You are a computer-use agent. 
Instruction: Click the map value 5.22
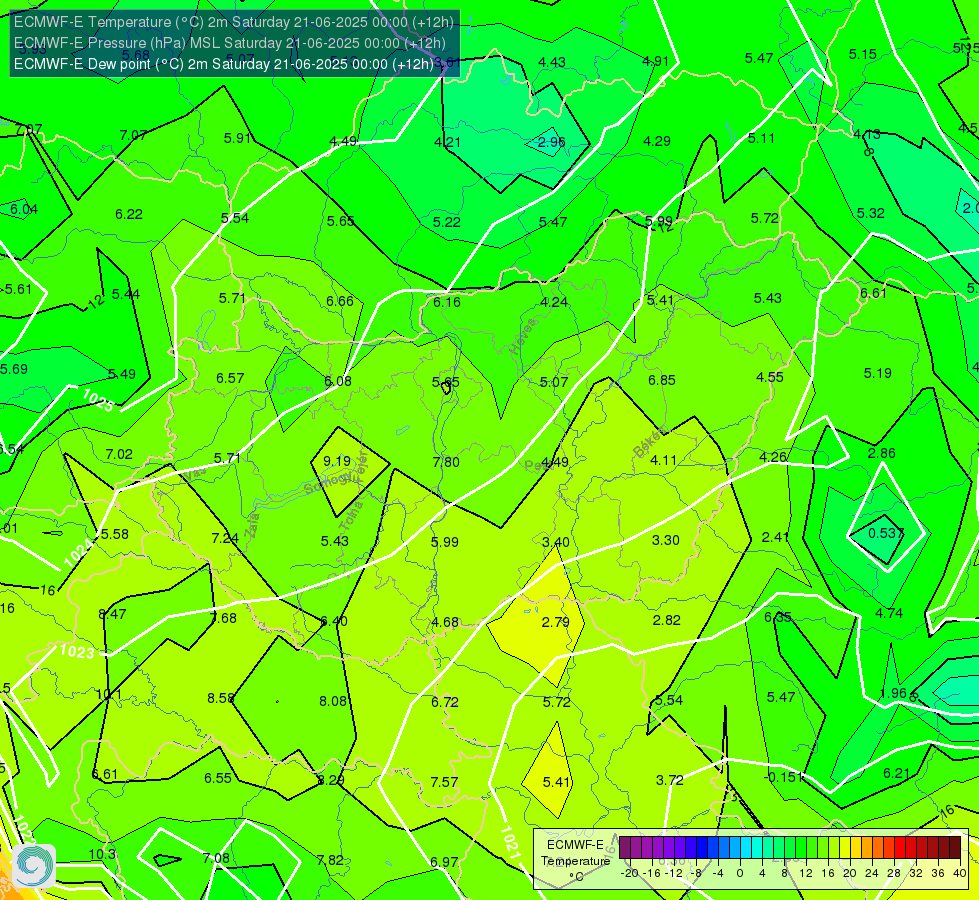pyautogui.click(x=446, y=222)
